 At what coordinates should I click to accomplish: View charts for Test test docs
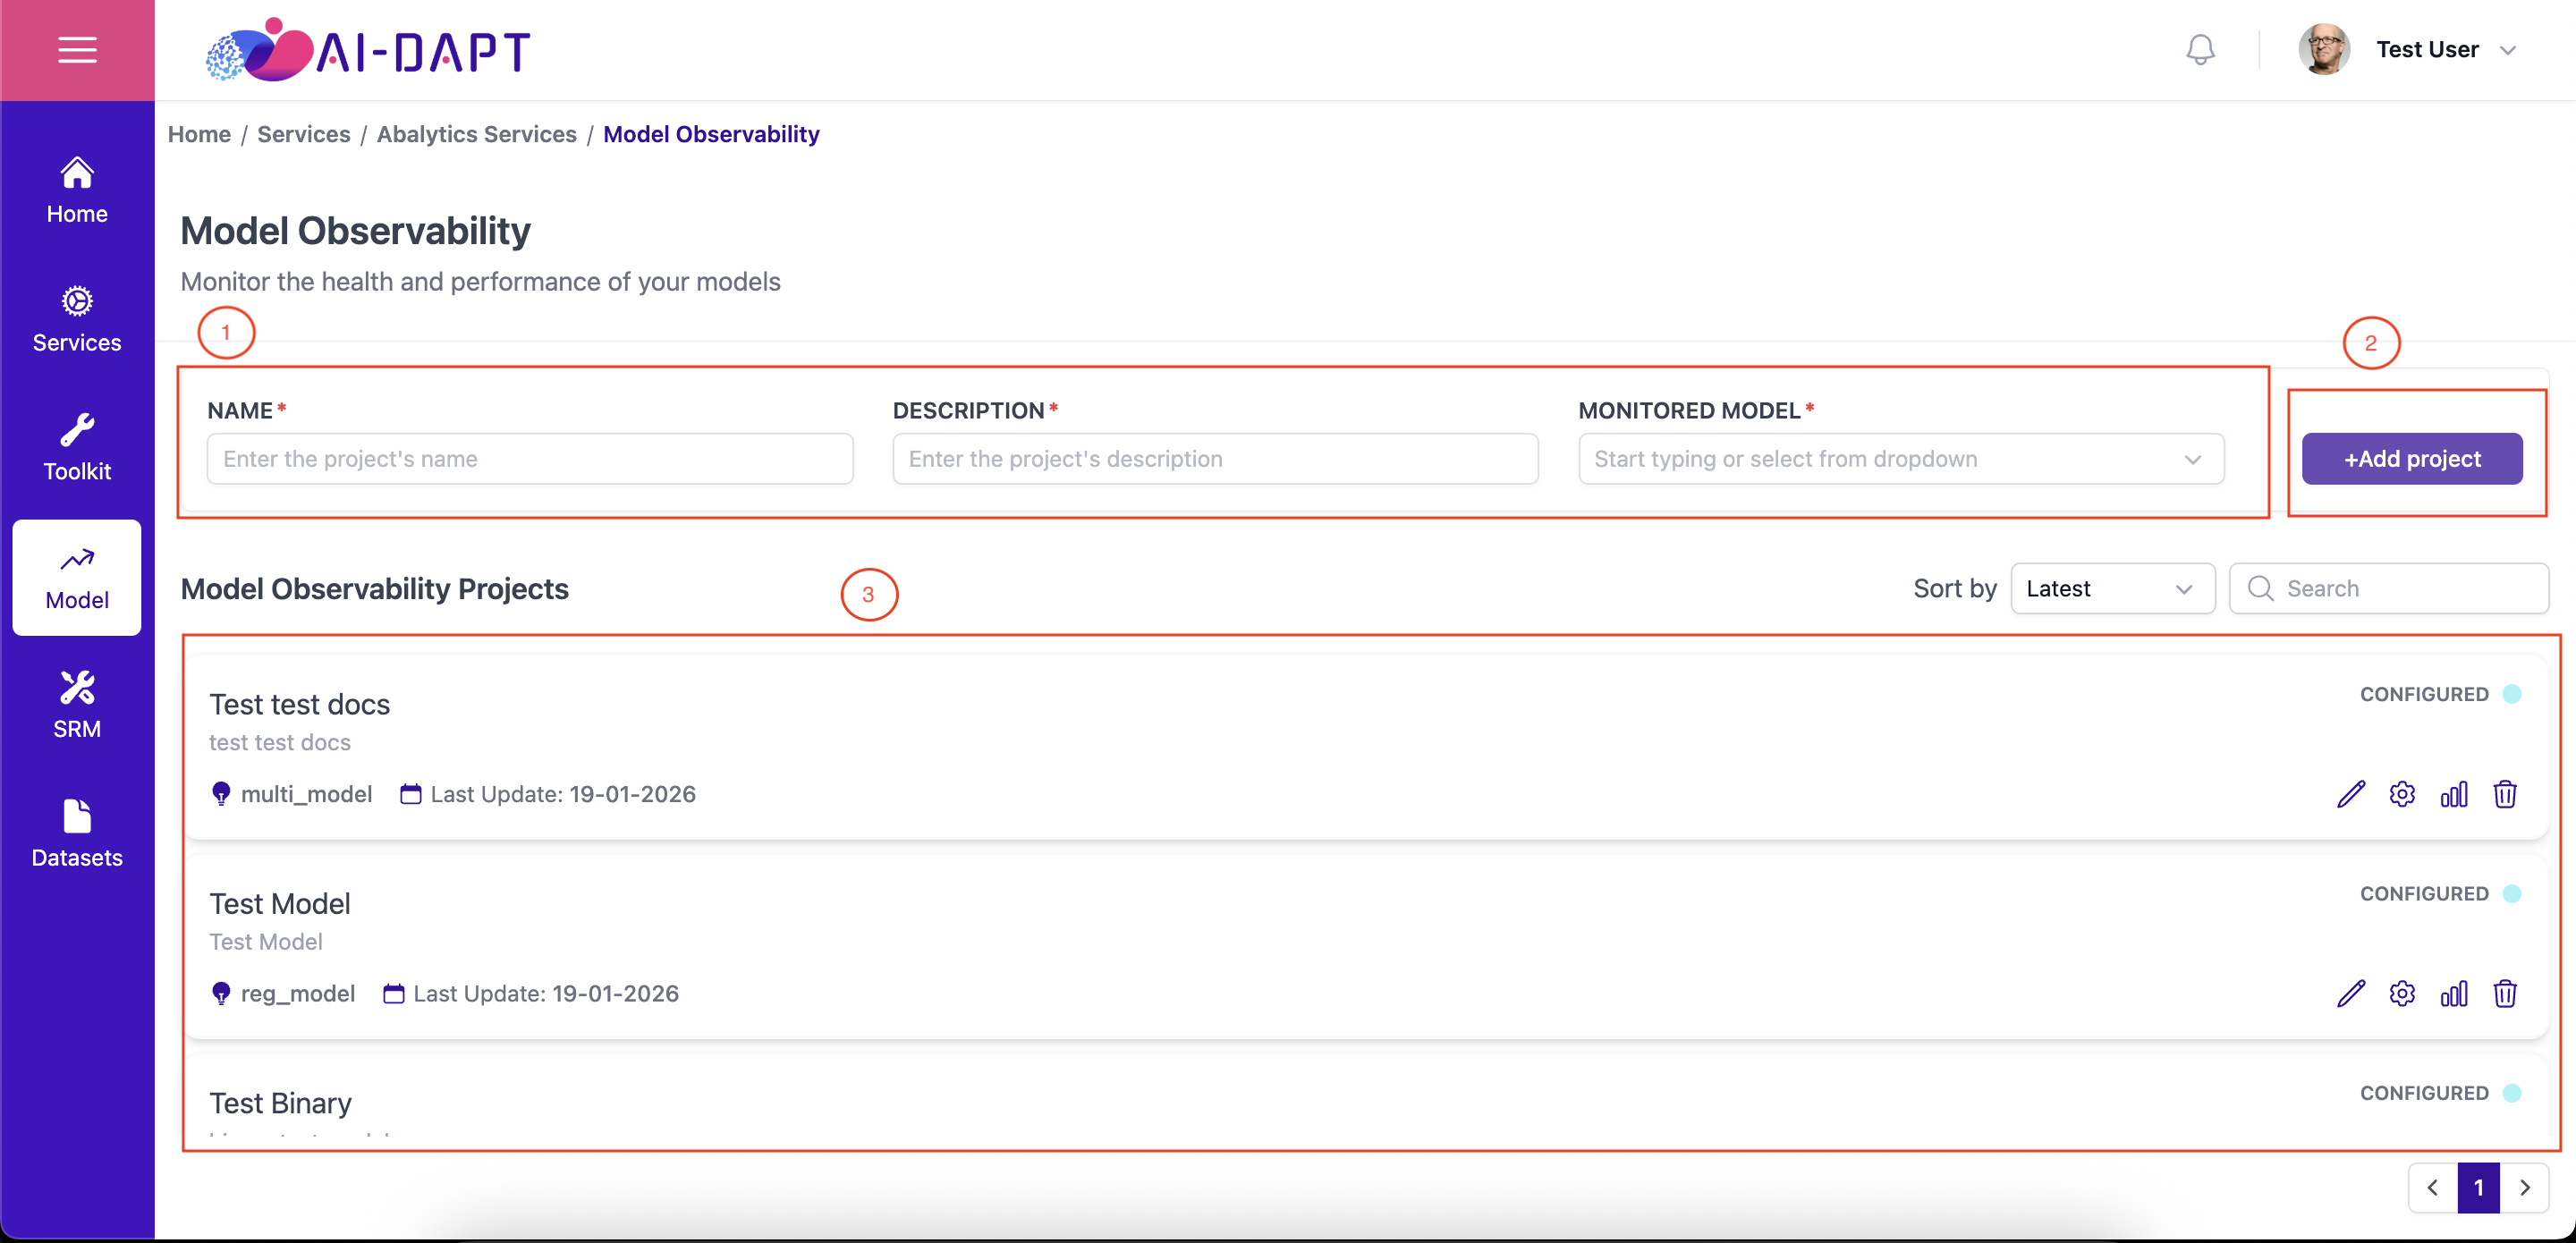(x=2454, y=795)
